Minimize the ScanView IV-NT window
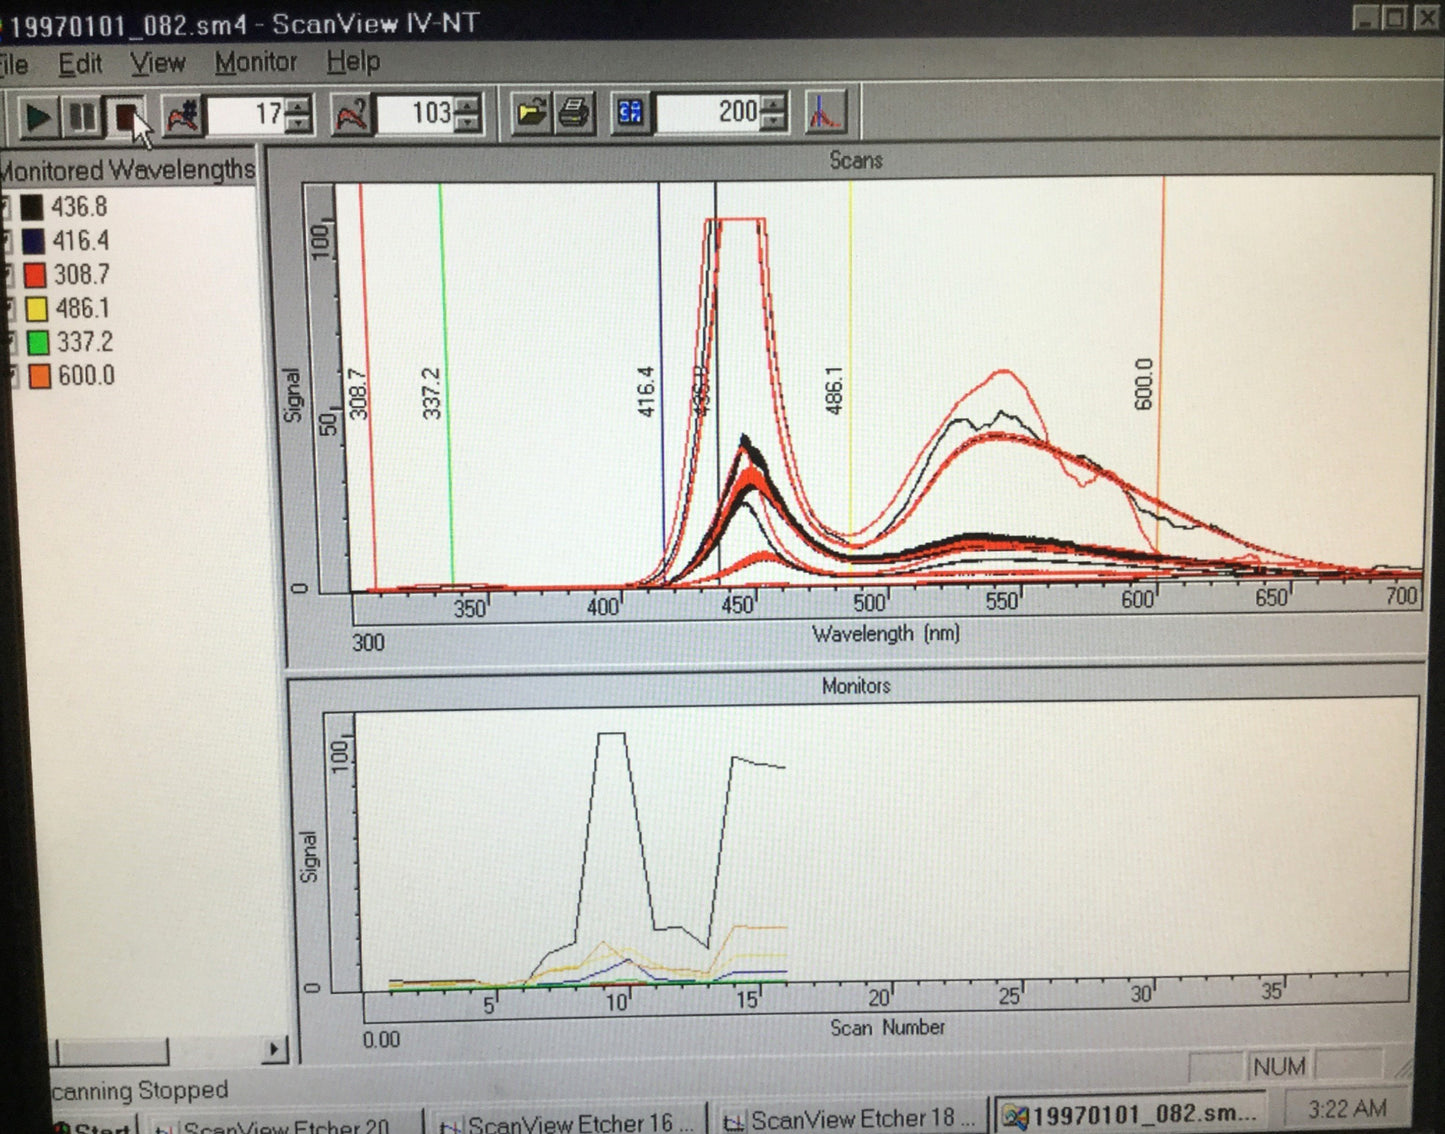The height and width of the screenshot is (1134, 1445). [x=1366, y=17]
